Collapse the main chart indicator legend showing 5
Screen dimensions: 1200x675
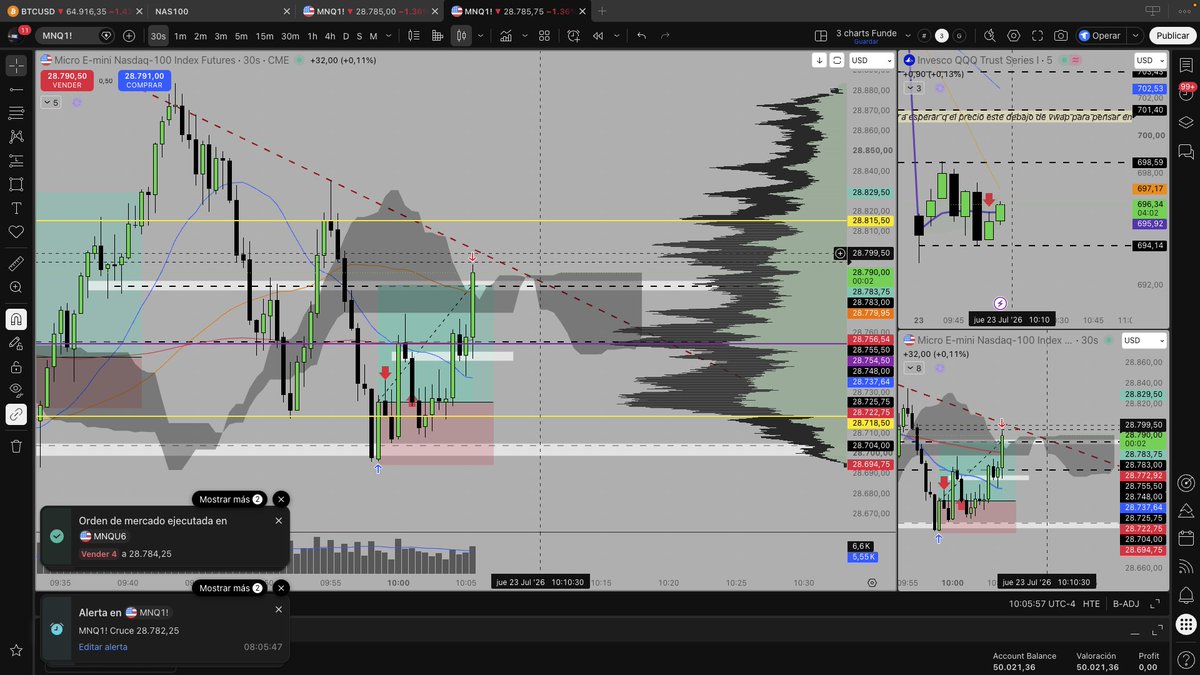click(x=50, y=102)
